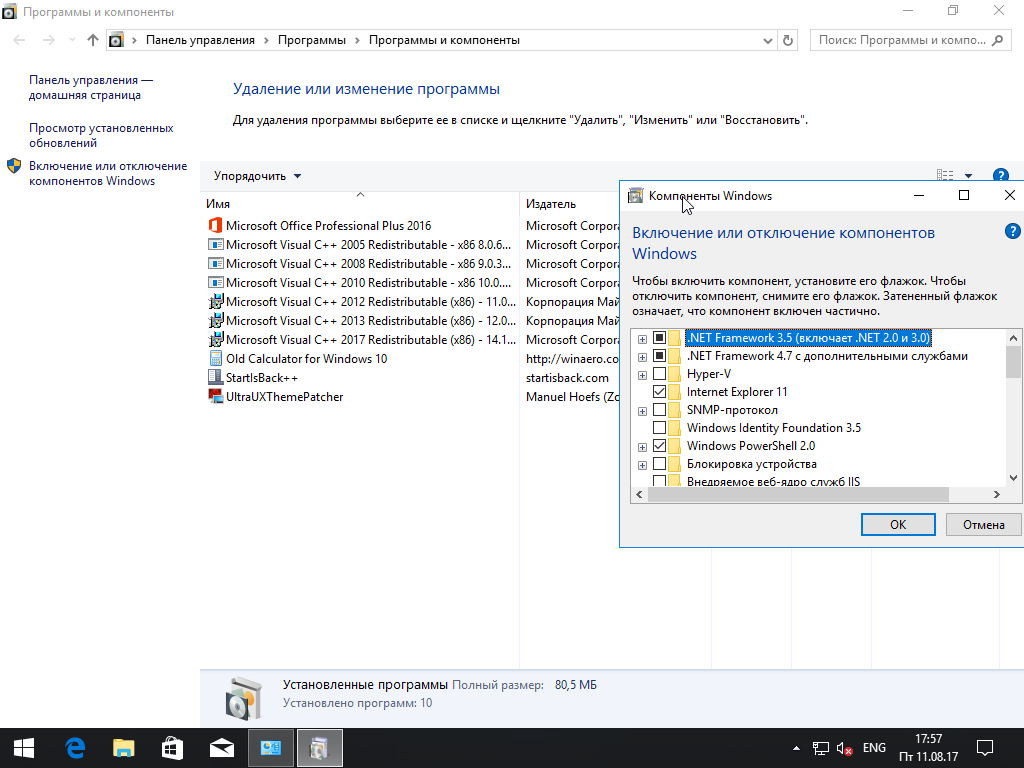
Task: Go up one level in Control Panel
Action: pyautogui.click(x=93, y=40)
